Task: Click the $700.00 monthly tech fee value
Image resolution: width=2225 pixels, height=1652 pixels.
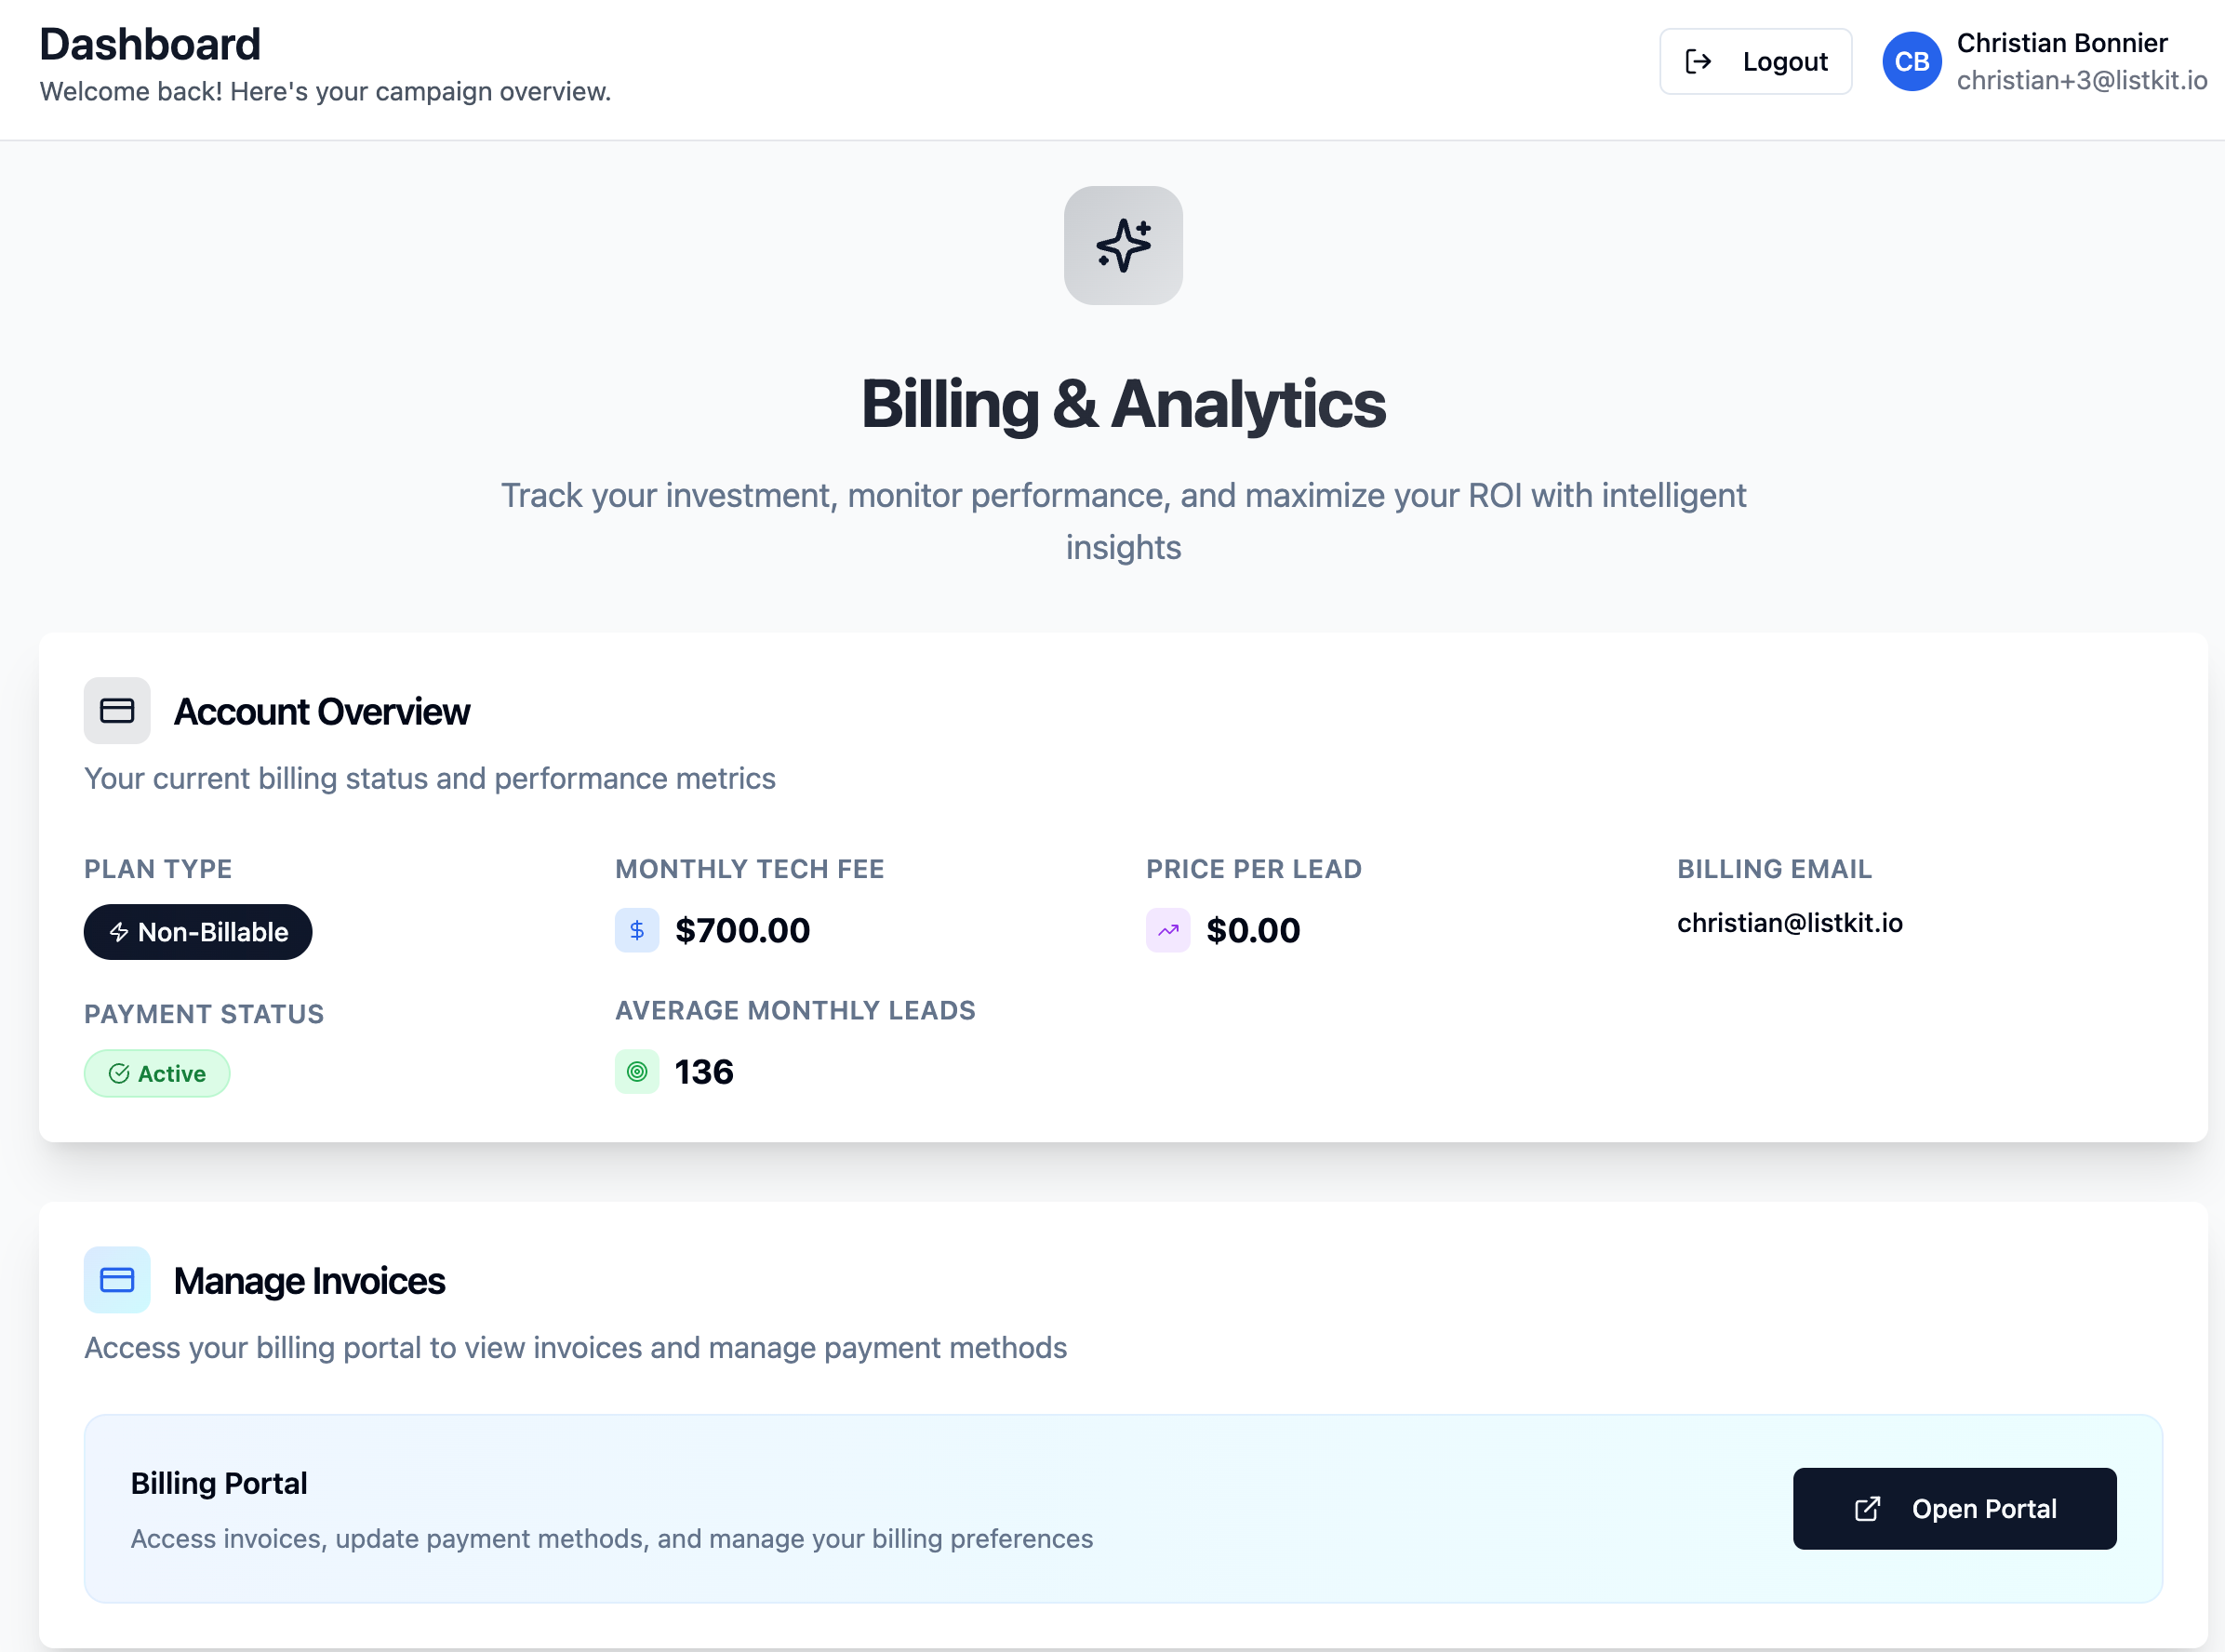Action: pos(742,930)
